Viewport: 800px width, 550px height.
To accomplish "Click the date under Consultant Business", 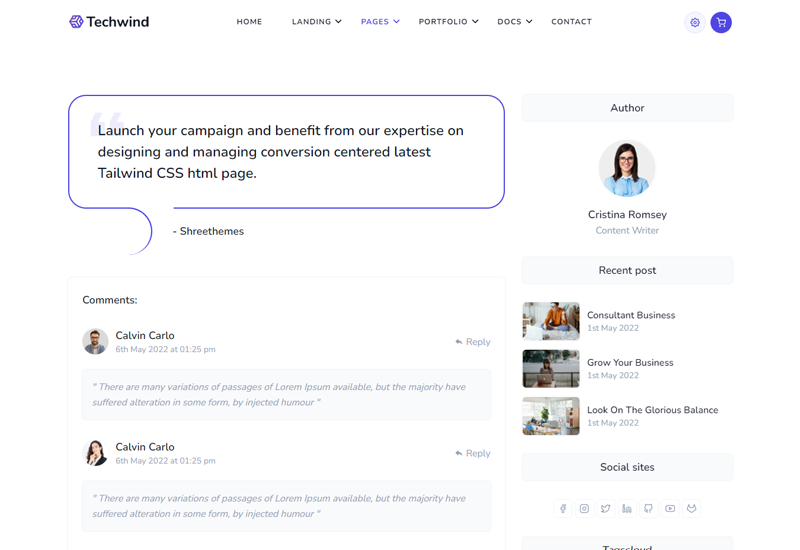I will (613, 328).
